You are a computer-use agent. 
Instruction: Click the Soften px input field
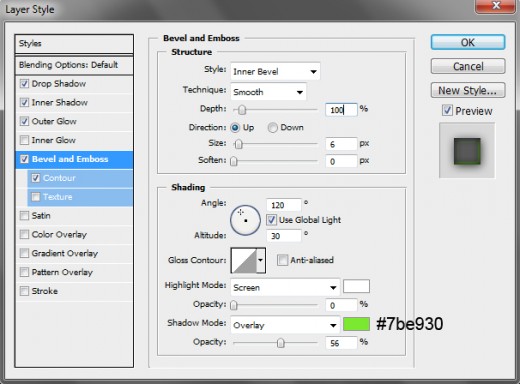pos(341,162)
